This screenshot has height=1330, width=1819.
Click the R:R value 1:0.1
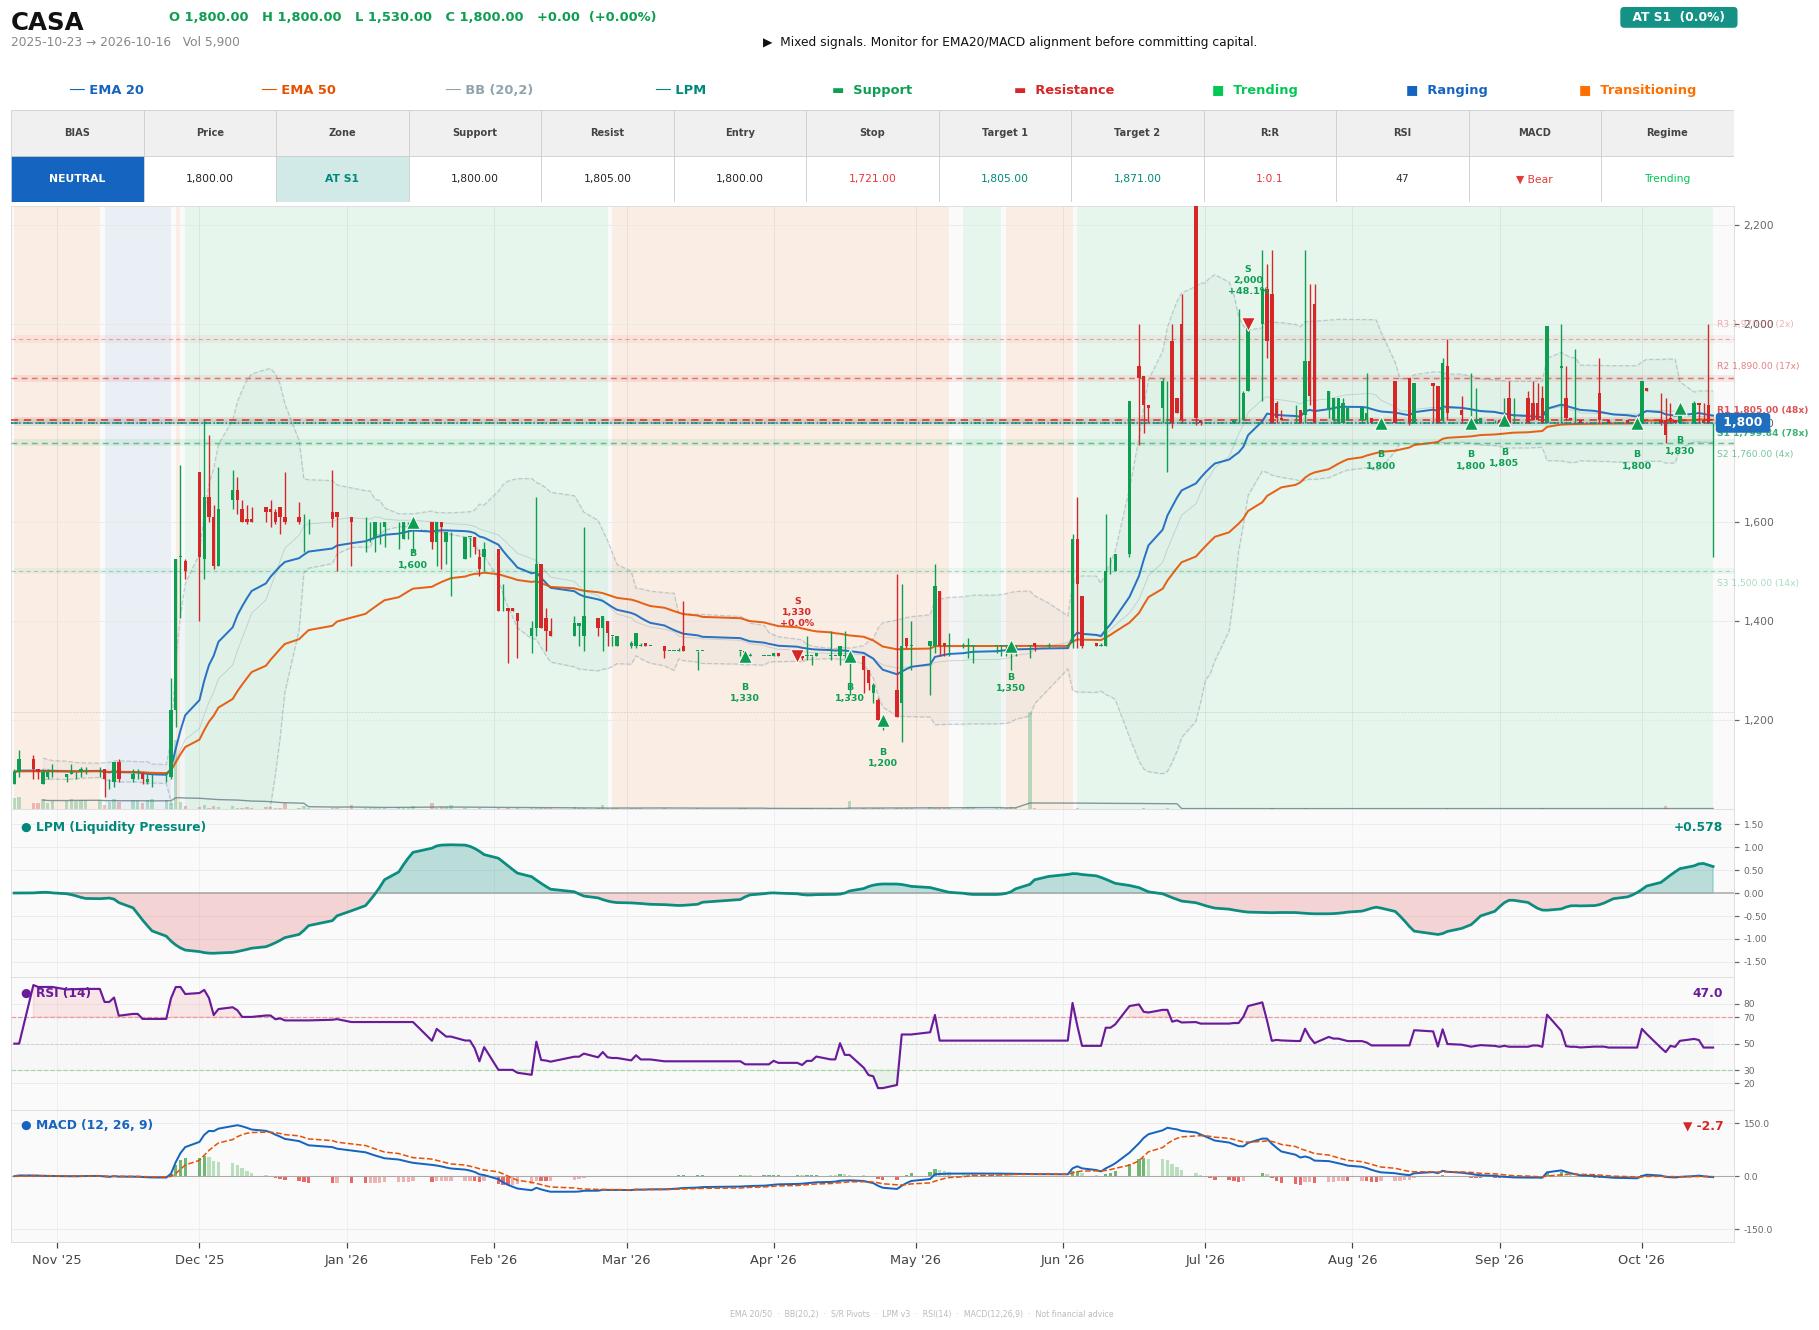tap(1269, 179)
